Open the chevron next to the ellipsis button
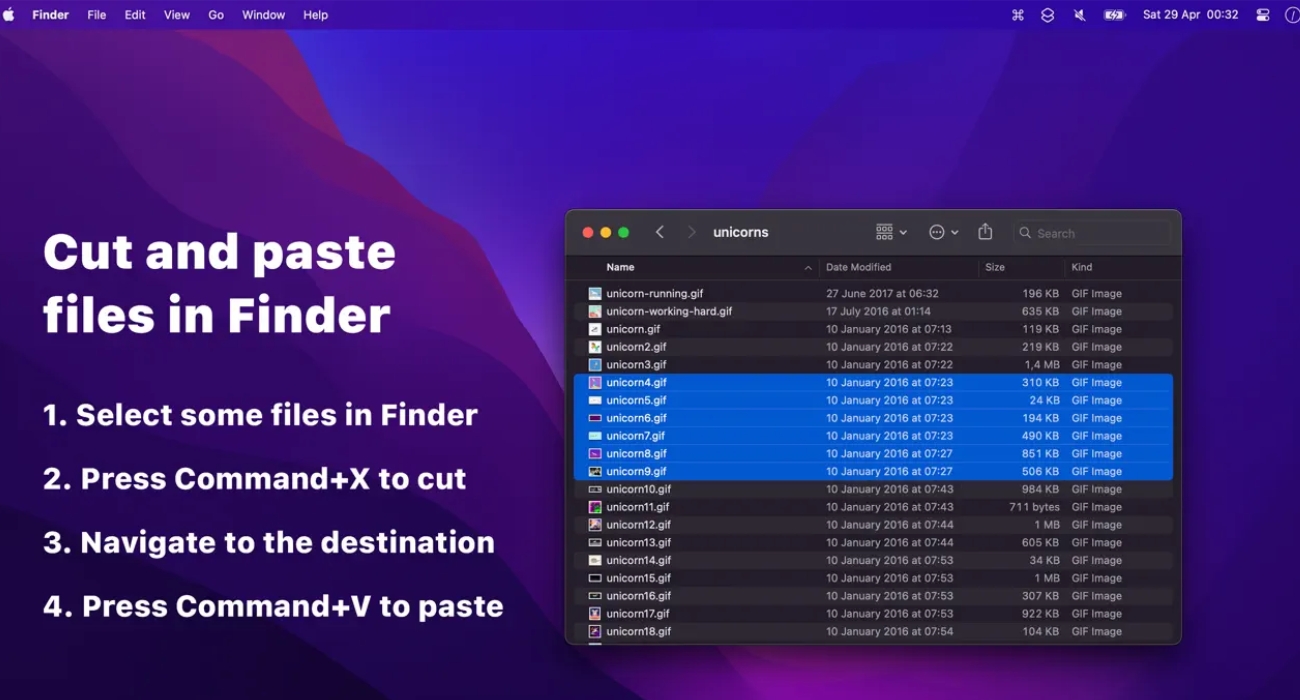Viewport: 1300px width, 700px height. (x=955, y=231)
